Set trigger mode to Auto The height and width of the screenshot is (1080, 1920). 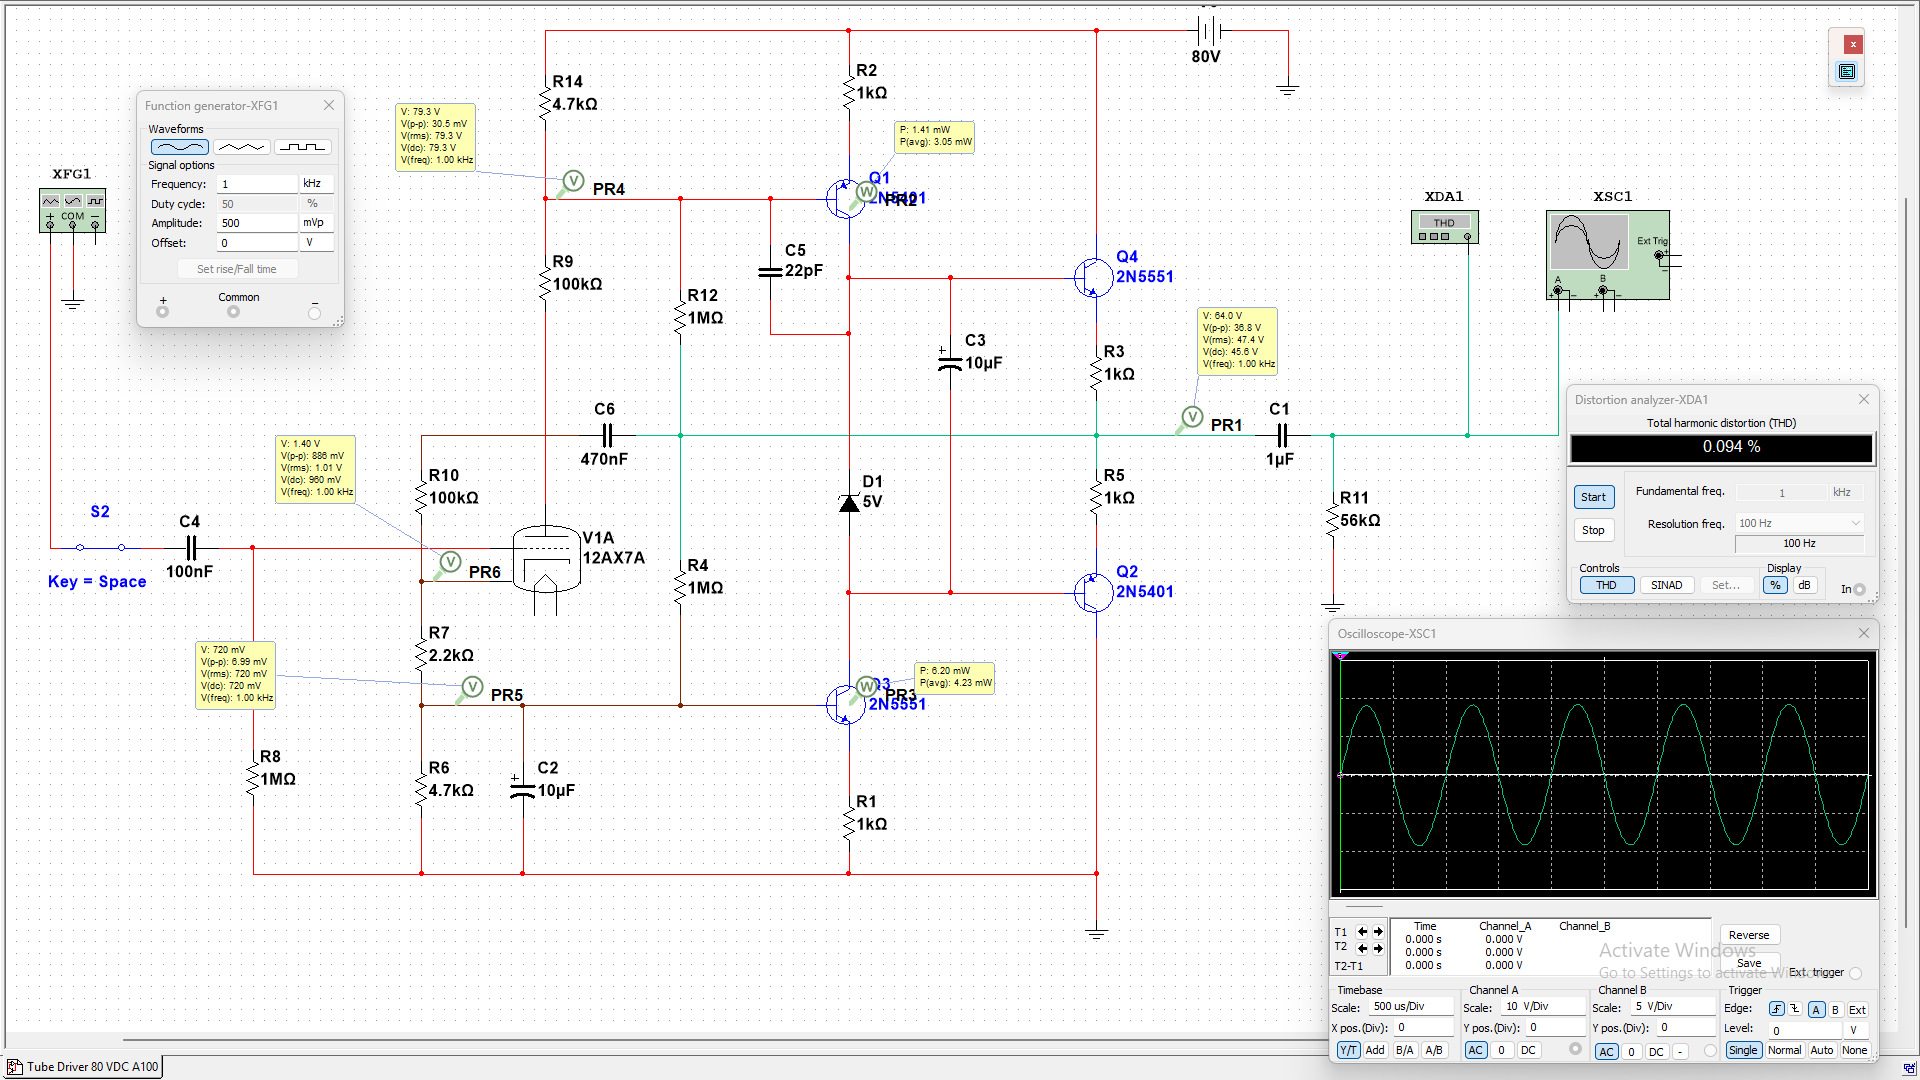(1822, 1050)
